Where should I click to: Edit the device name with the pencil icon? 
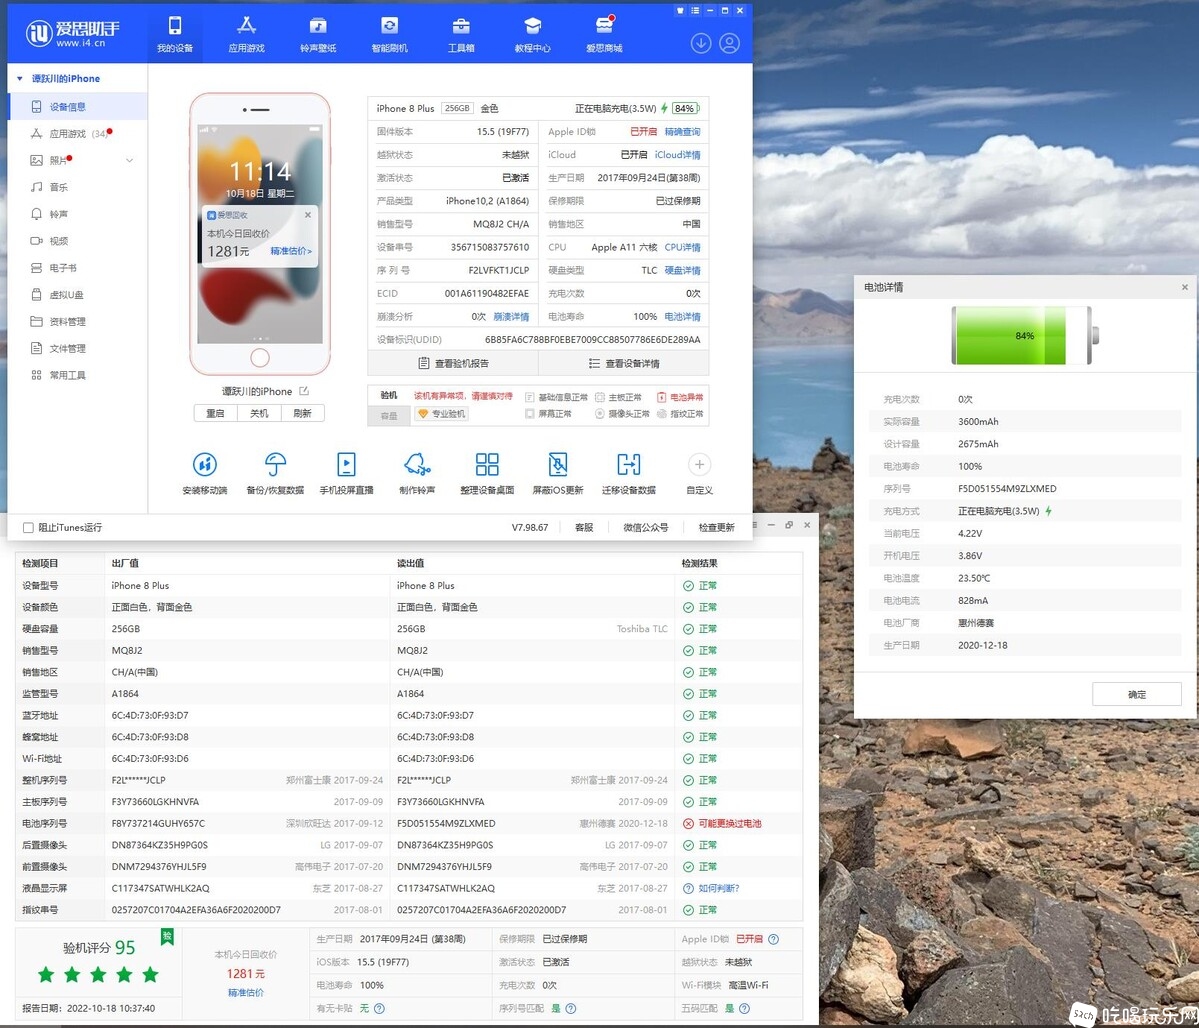[304, 391]
